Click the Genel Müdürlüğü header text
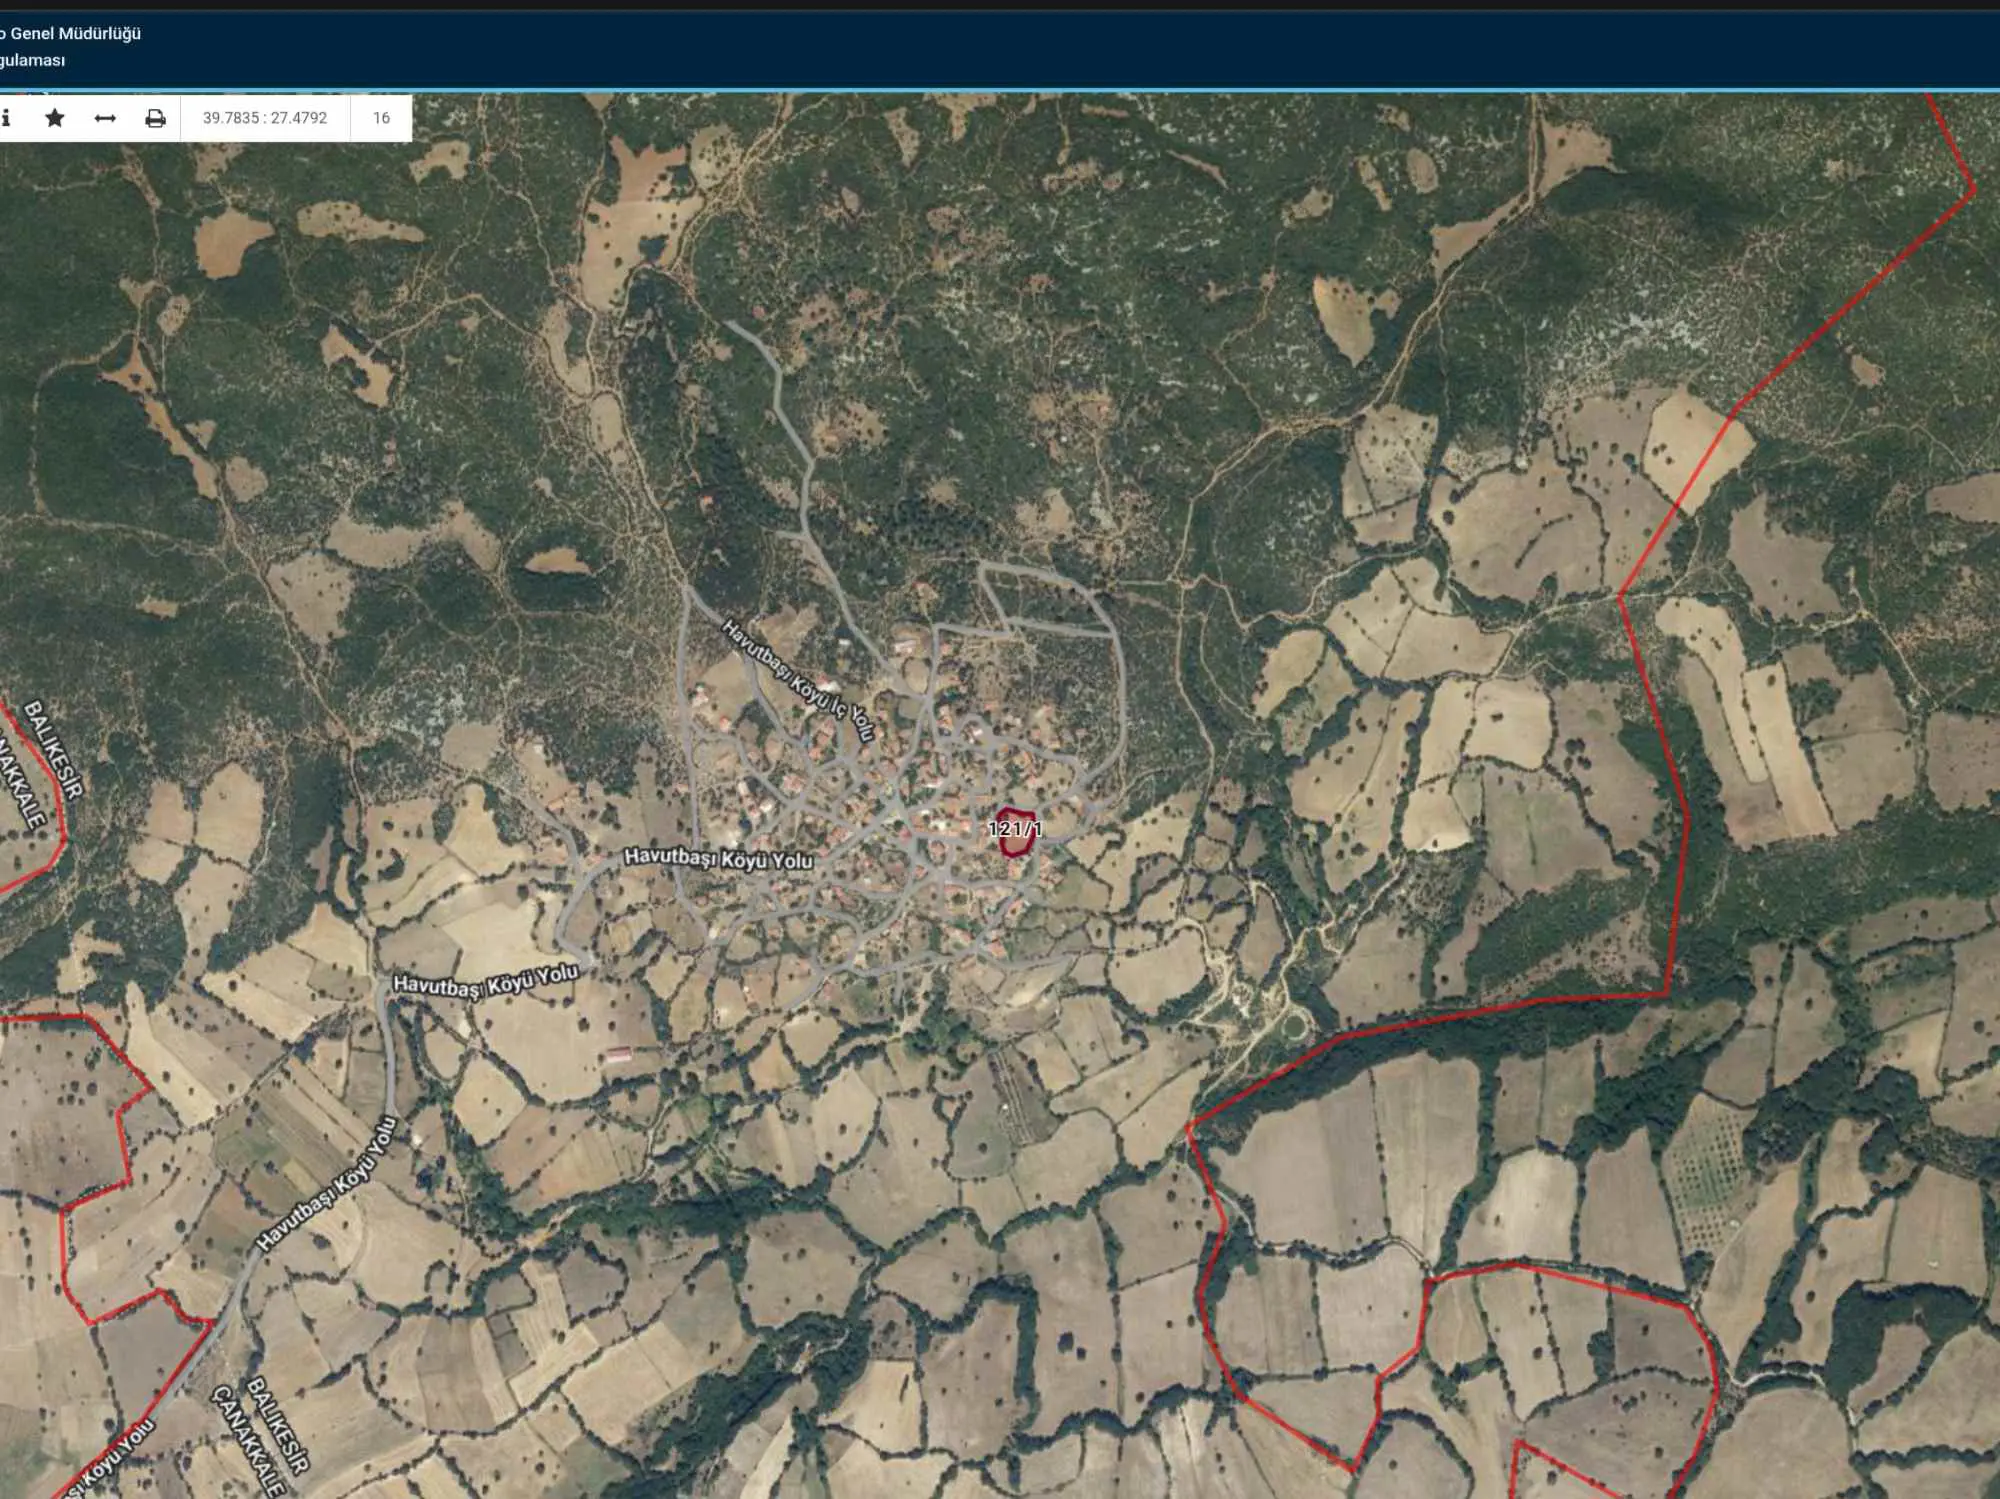The height and width of the screenshot is (1499, 2000). click(x=76, y=33)
